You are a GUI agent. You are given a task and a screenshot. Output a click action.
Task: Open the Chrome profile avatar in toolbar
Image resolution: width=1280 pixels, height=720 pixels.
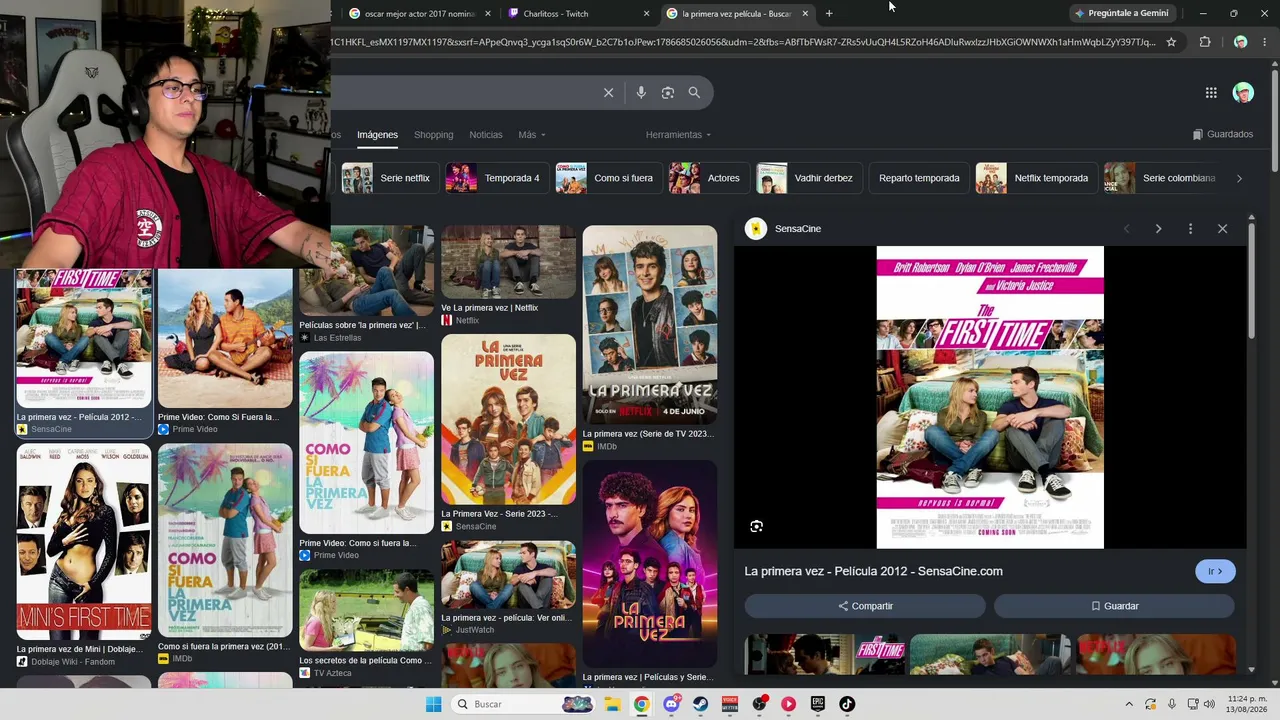[1240, 42]
